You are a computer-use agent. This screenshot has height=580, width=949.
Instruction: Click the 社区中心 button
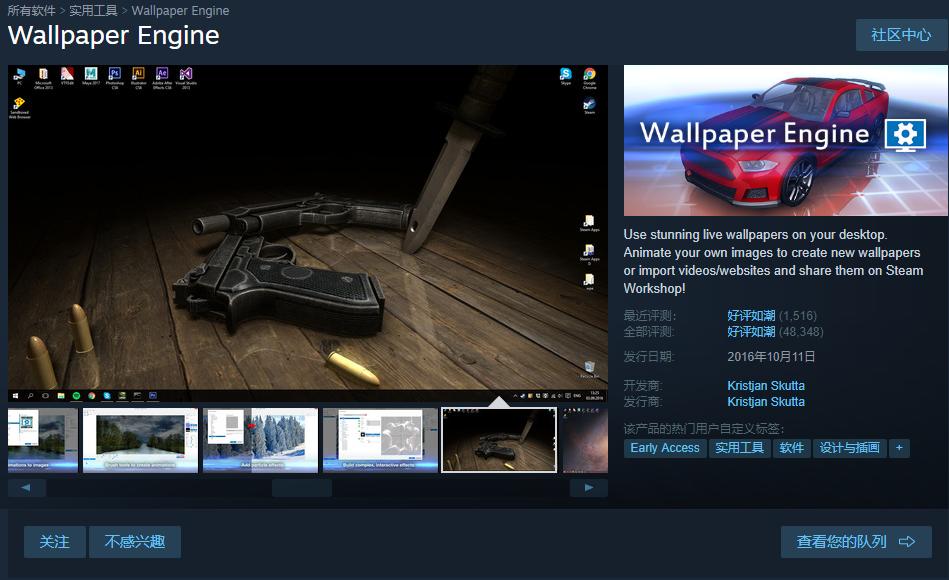click(x=903, y=34)
